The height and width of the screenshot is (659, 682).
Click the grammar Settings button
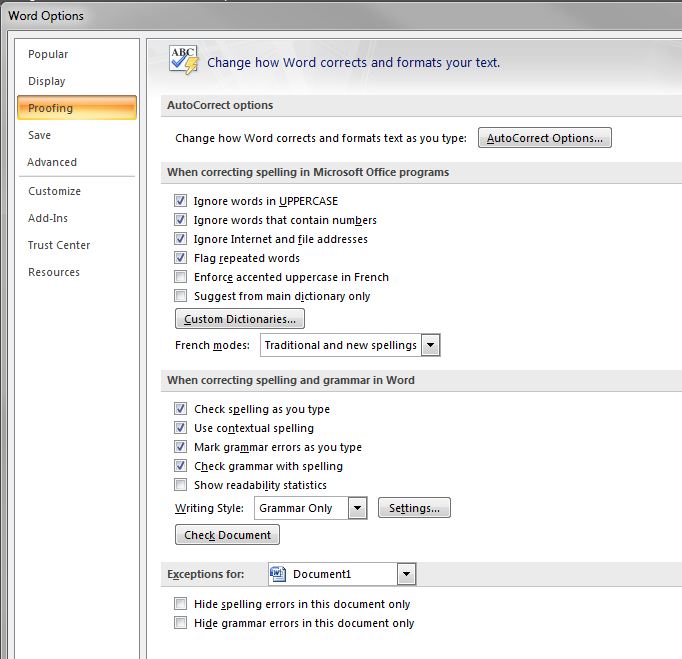coord(414,508)
